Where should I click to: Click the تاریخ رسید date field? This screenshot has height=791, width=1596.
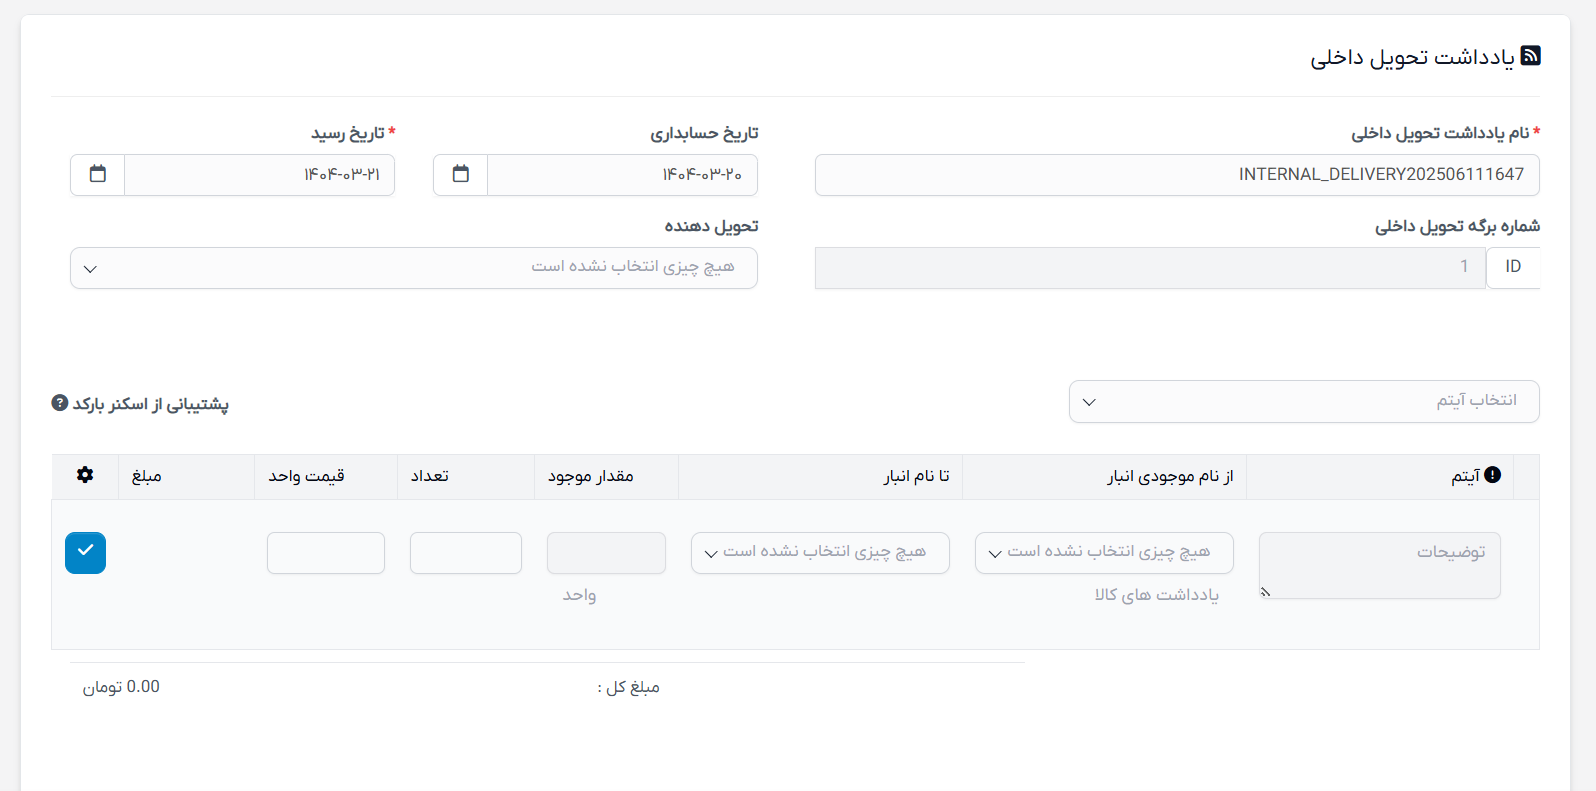point(259,175)
